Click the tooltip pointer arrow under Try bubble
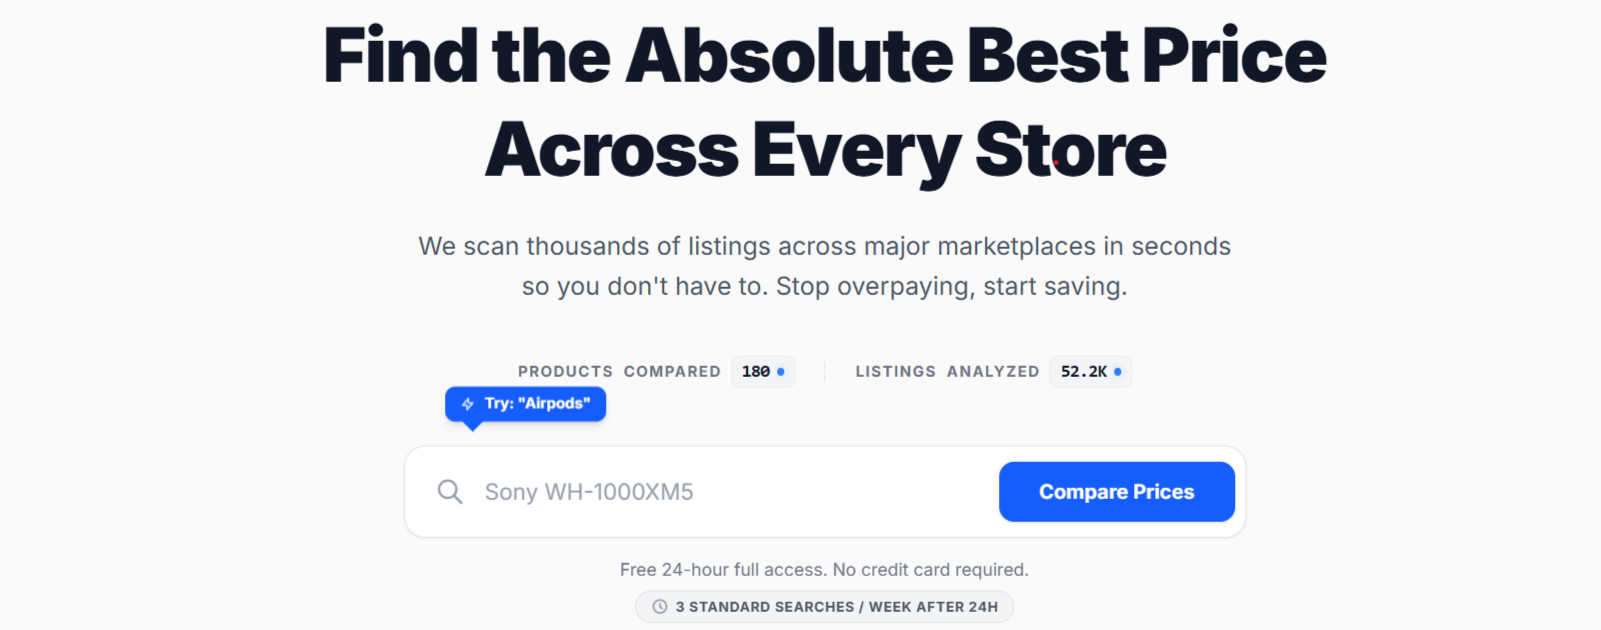 pos(473,426)
